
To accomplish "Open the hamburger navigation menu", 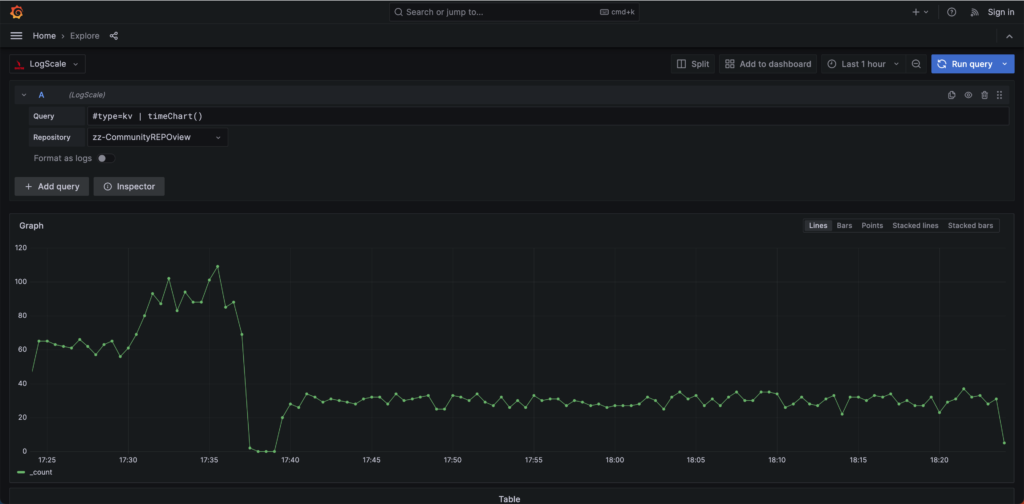I will click(x=16, y=36).
